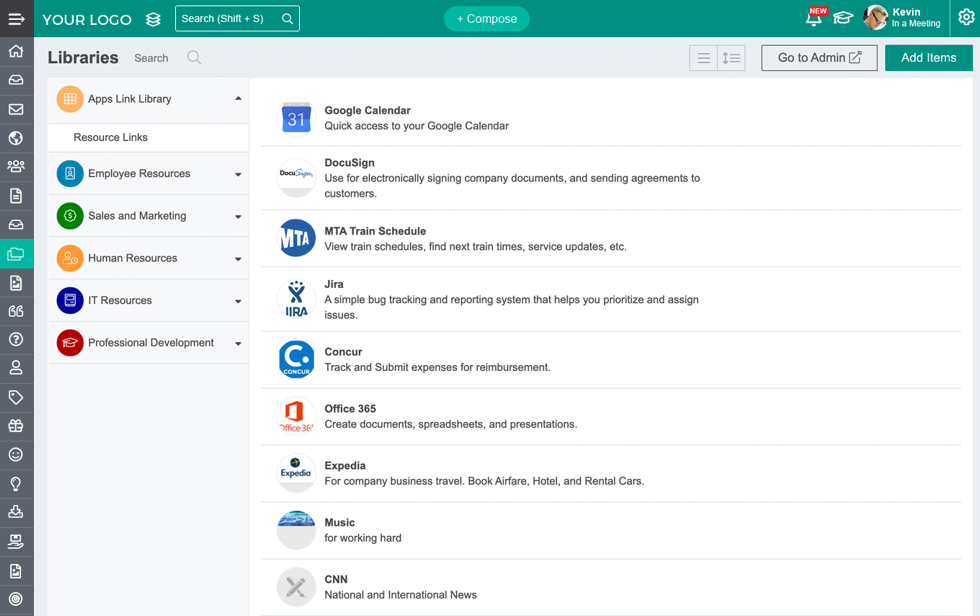Open the Office 365 link title
The image size is (980, 616).
pyautogui.click(x=350, y=409)
